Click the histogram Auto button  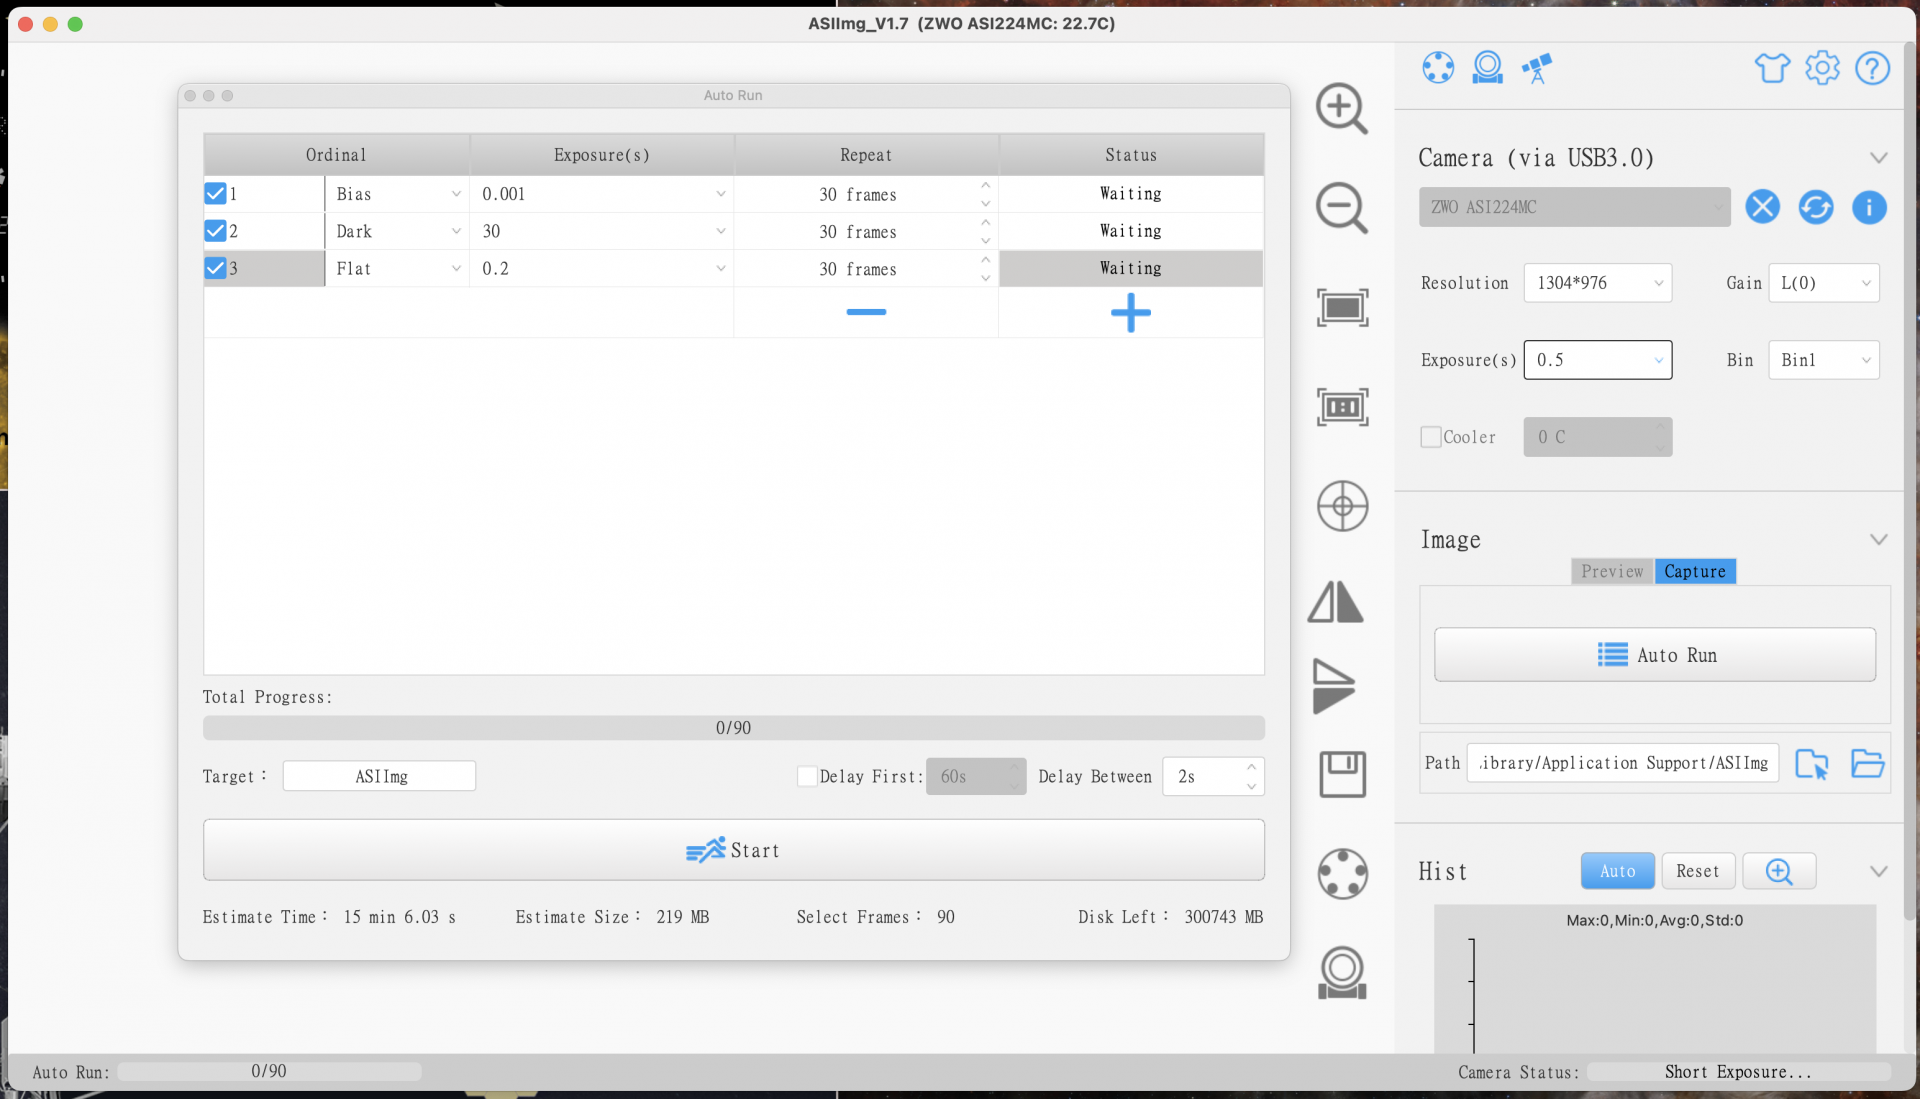click(1617, 871)
